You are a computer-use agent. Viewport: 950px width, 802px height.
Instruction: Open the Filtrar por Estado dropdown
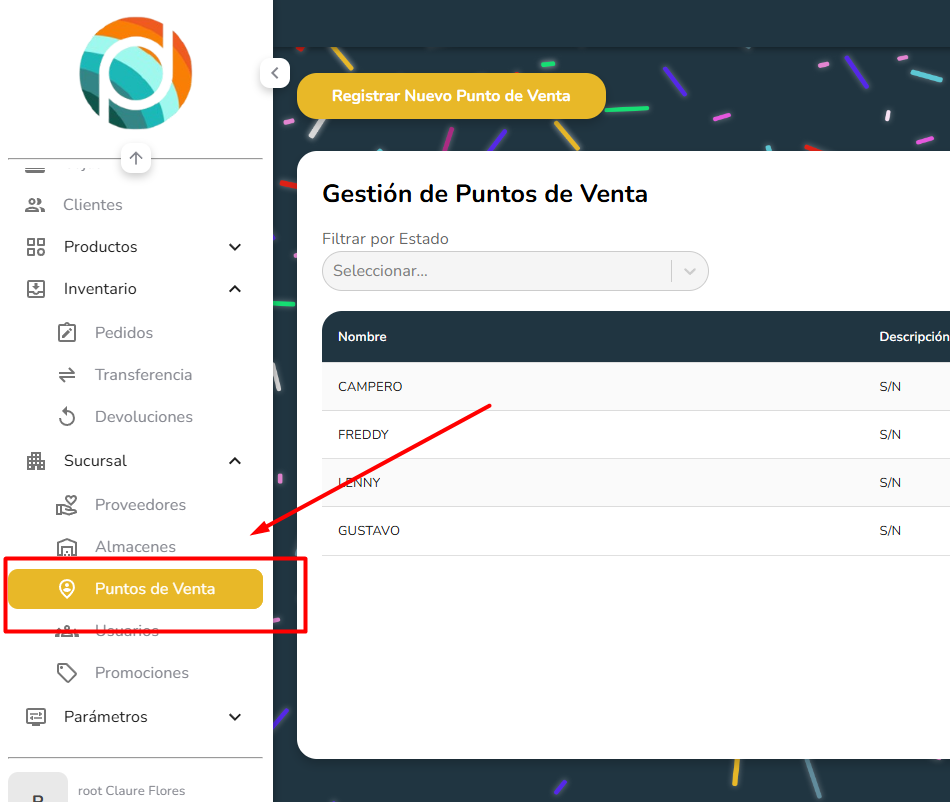[x=514, y=271]
